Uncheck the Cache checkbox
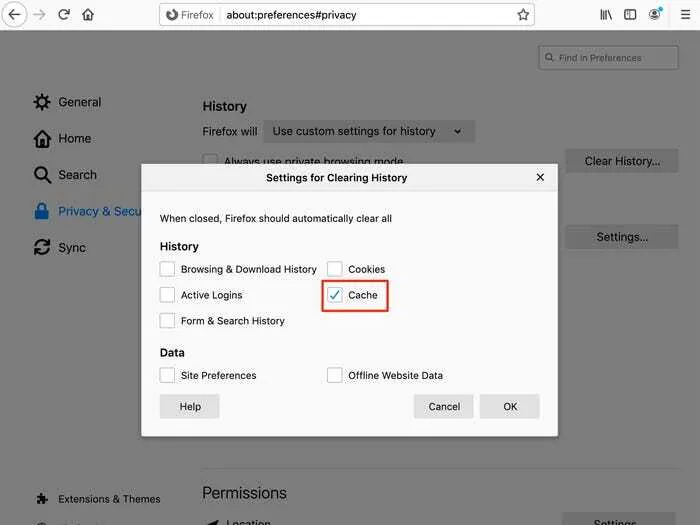The image size is (700, 525). pyautogui.click(x=334, y=295)
